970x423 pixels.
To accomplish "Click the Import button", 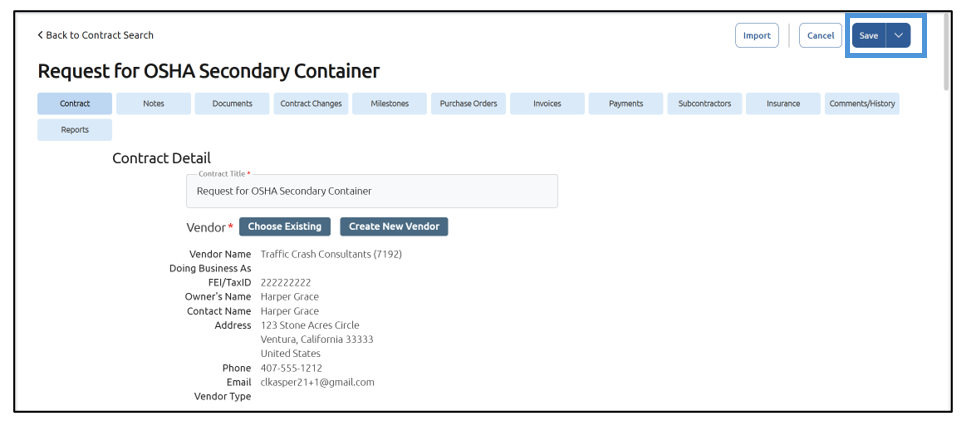I will click(x=756, y=35).
